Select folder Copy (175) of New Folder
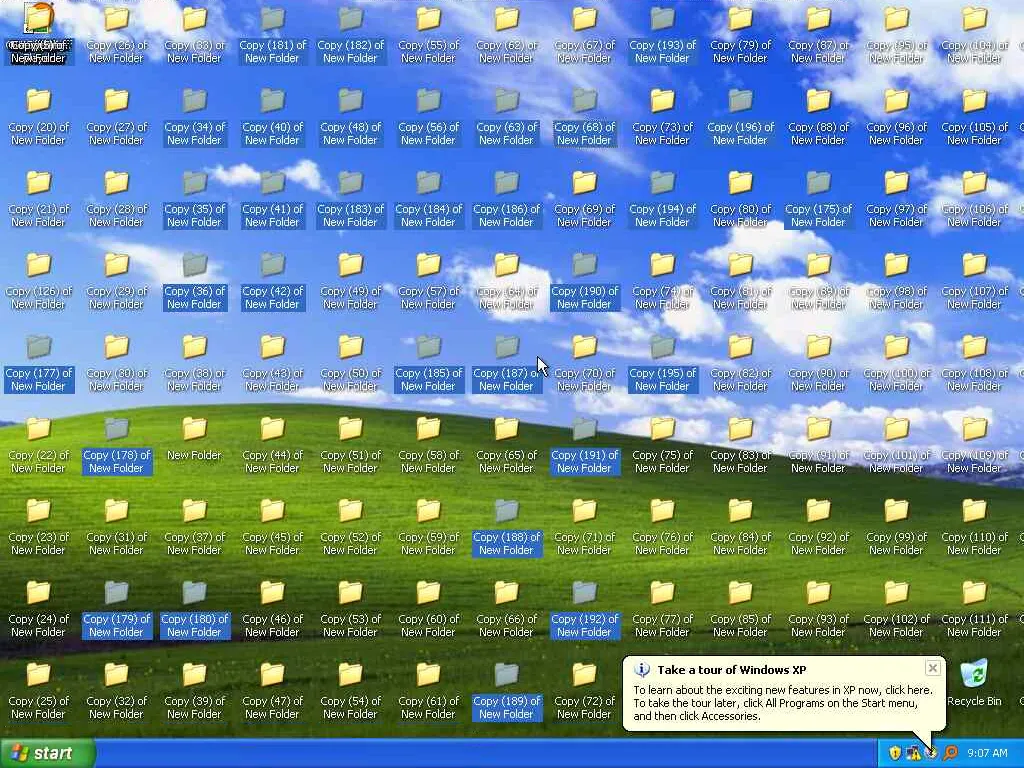The height and width of the screenshot is (768, 1024). coord(818,199)
